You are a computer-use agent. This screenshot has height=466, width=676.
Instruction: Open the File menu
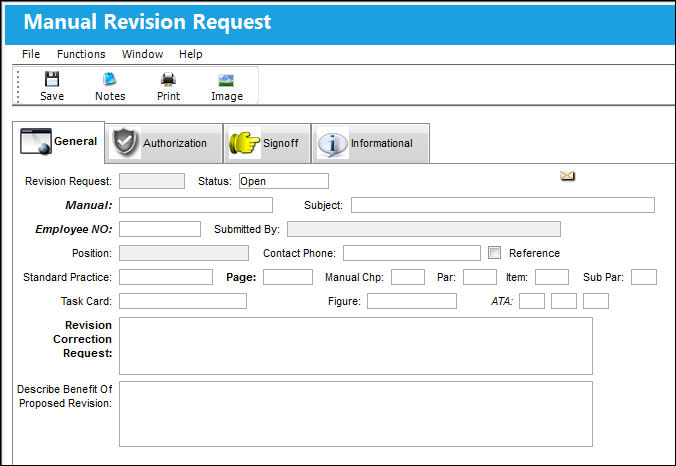(x=31, y=54)
